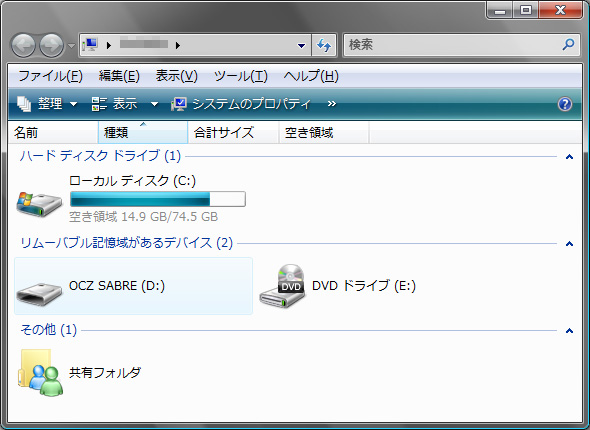Click the Forward navigation arrow button
This screenshot has height=430, width=590.
point(52,46)
